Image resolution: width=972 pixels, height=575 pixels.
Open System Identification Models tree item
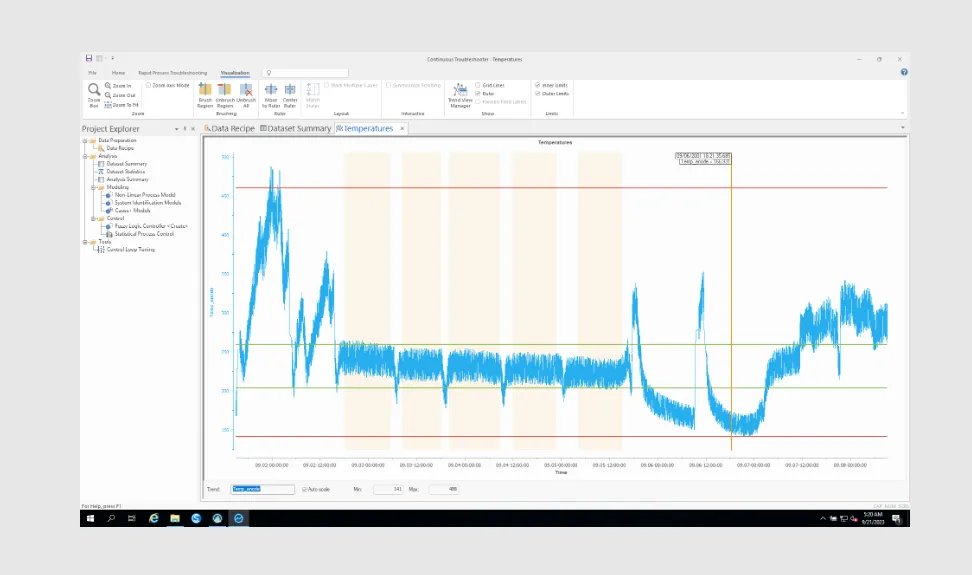[x=148, y=203]
